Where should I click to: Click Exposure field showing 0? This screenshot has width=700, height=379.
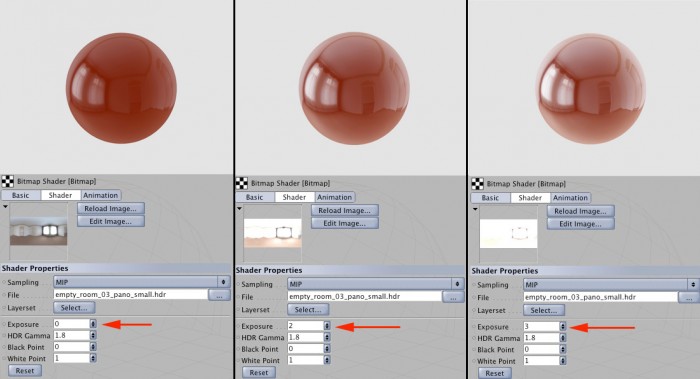71,324
